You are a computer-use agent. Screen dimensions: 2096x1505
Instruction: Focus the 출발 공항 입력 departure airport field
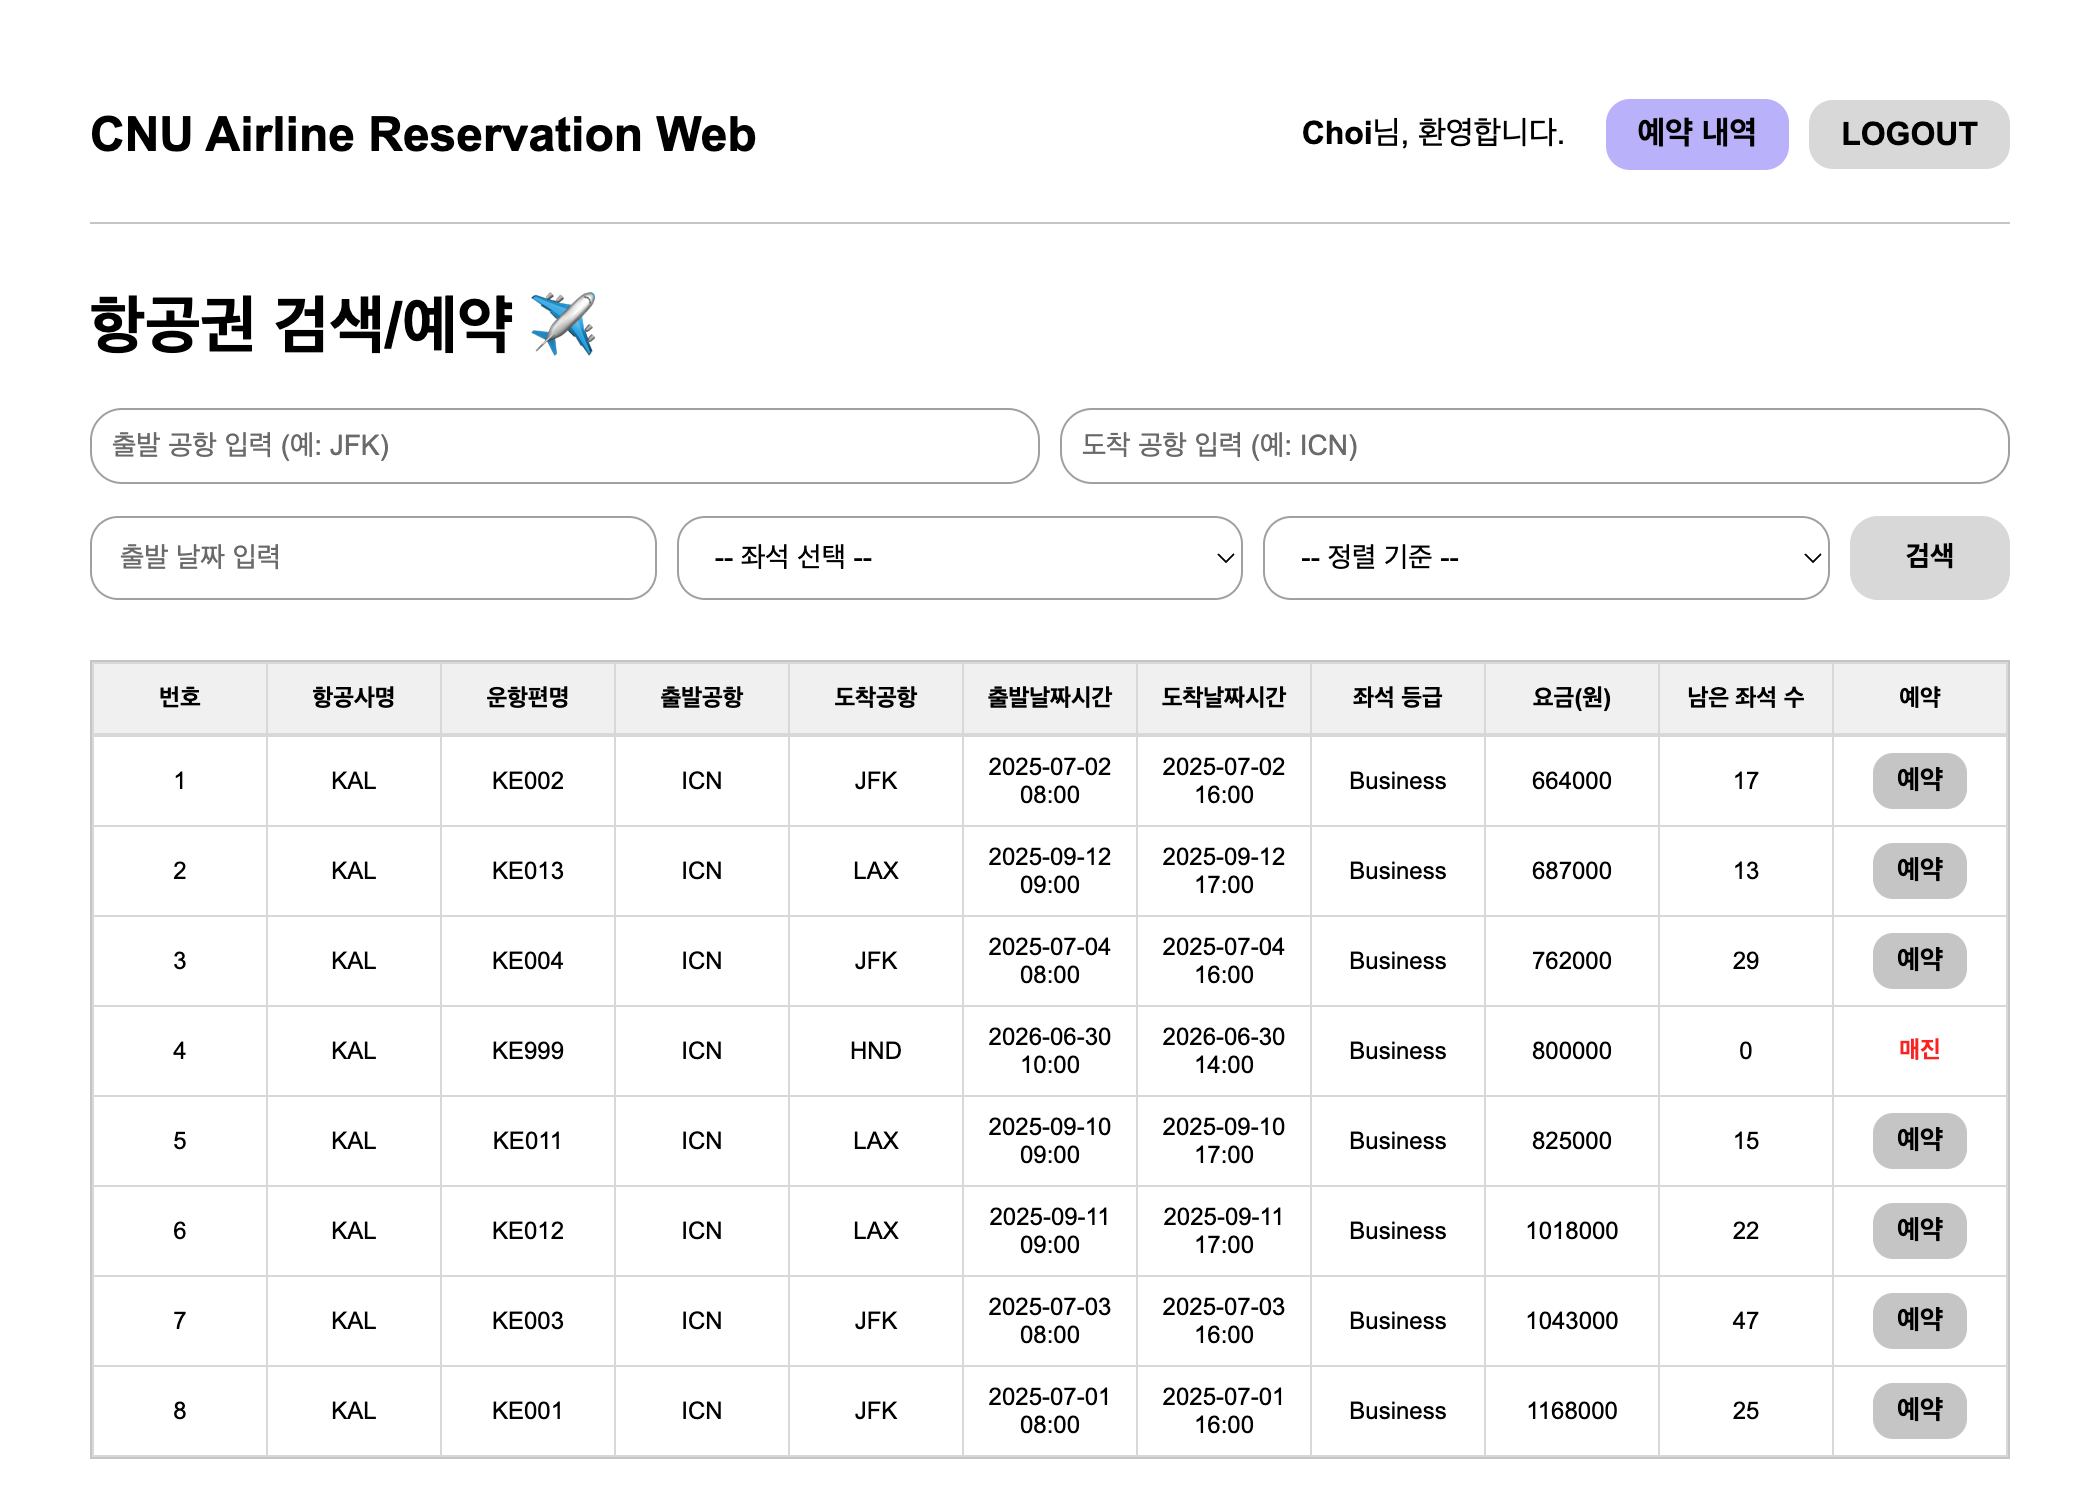(x=564, y=445)
